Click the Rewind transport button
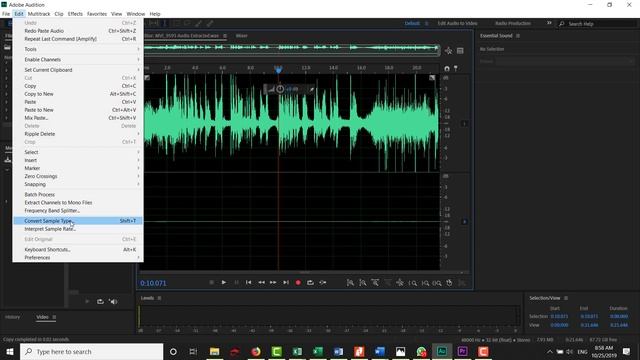 coord(261,282)
